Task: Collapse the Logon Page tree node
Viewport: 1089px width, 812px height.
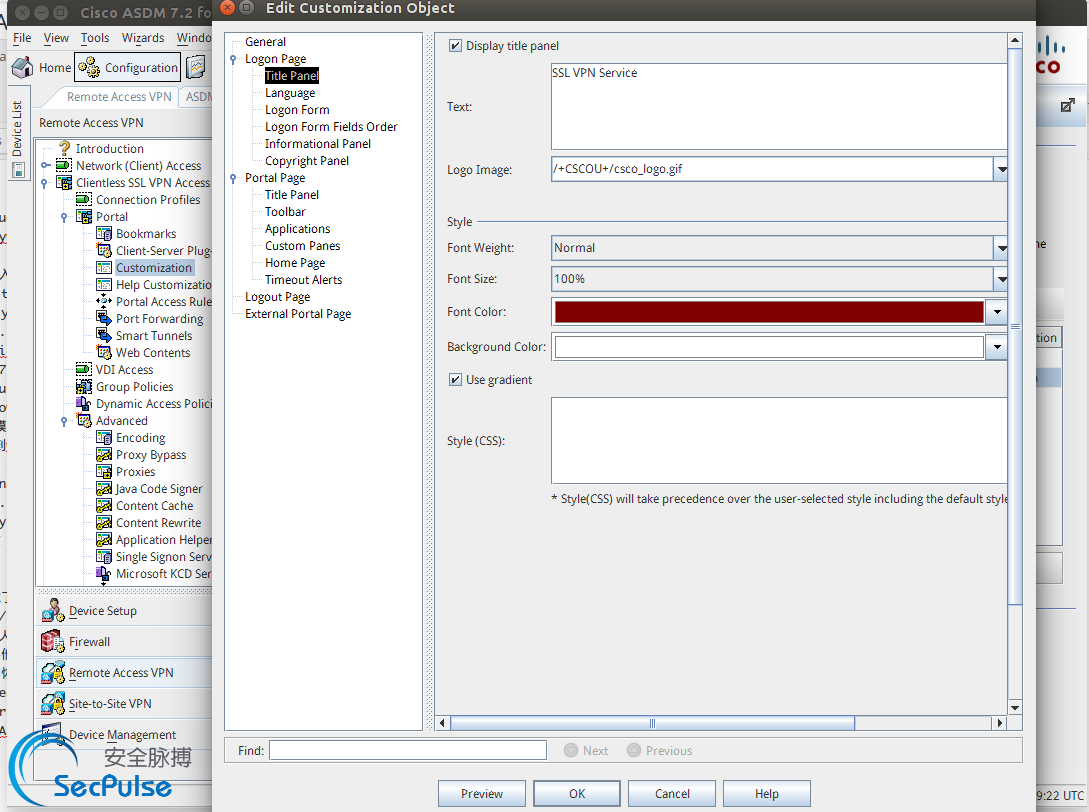Action: (x=233, y=60)
